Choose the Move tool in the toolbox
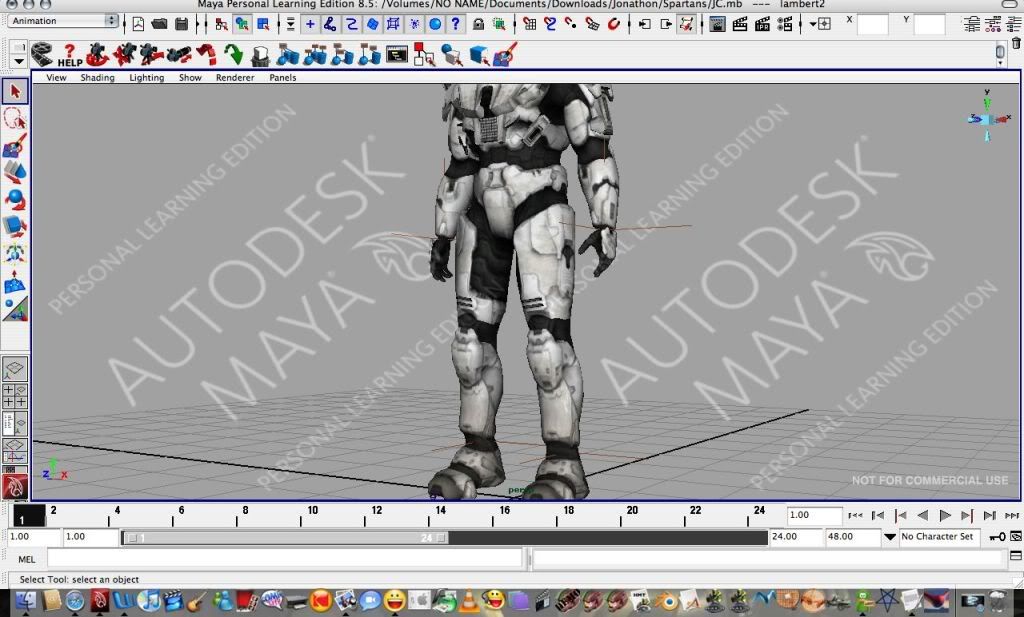This screenshot has width=1024, height=617. (15, 172)
